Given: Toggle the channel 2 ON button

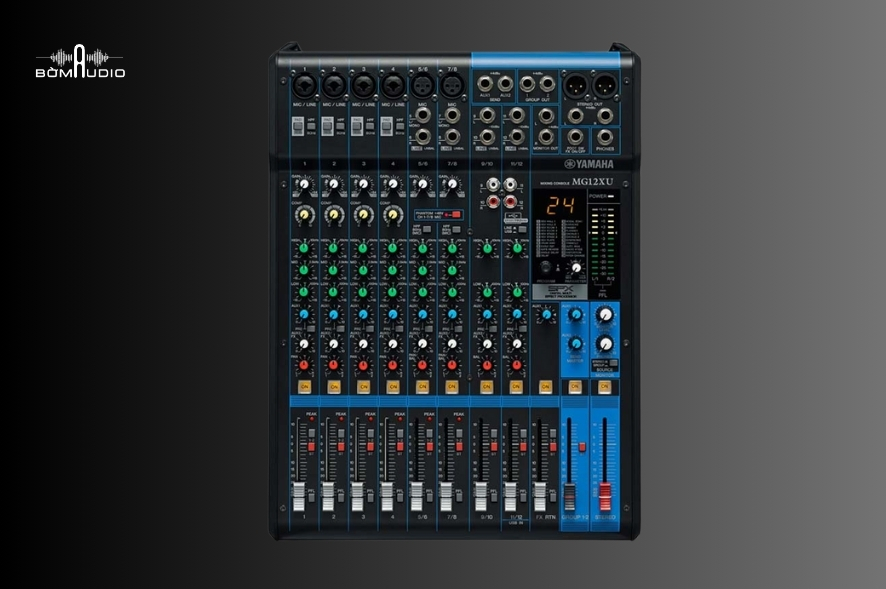Looking at the screenshot, I should (334, 387).
